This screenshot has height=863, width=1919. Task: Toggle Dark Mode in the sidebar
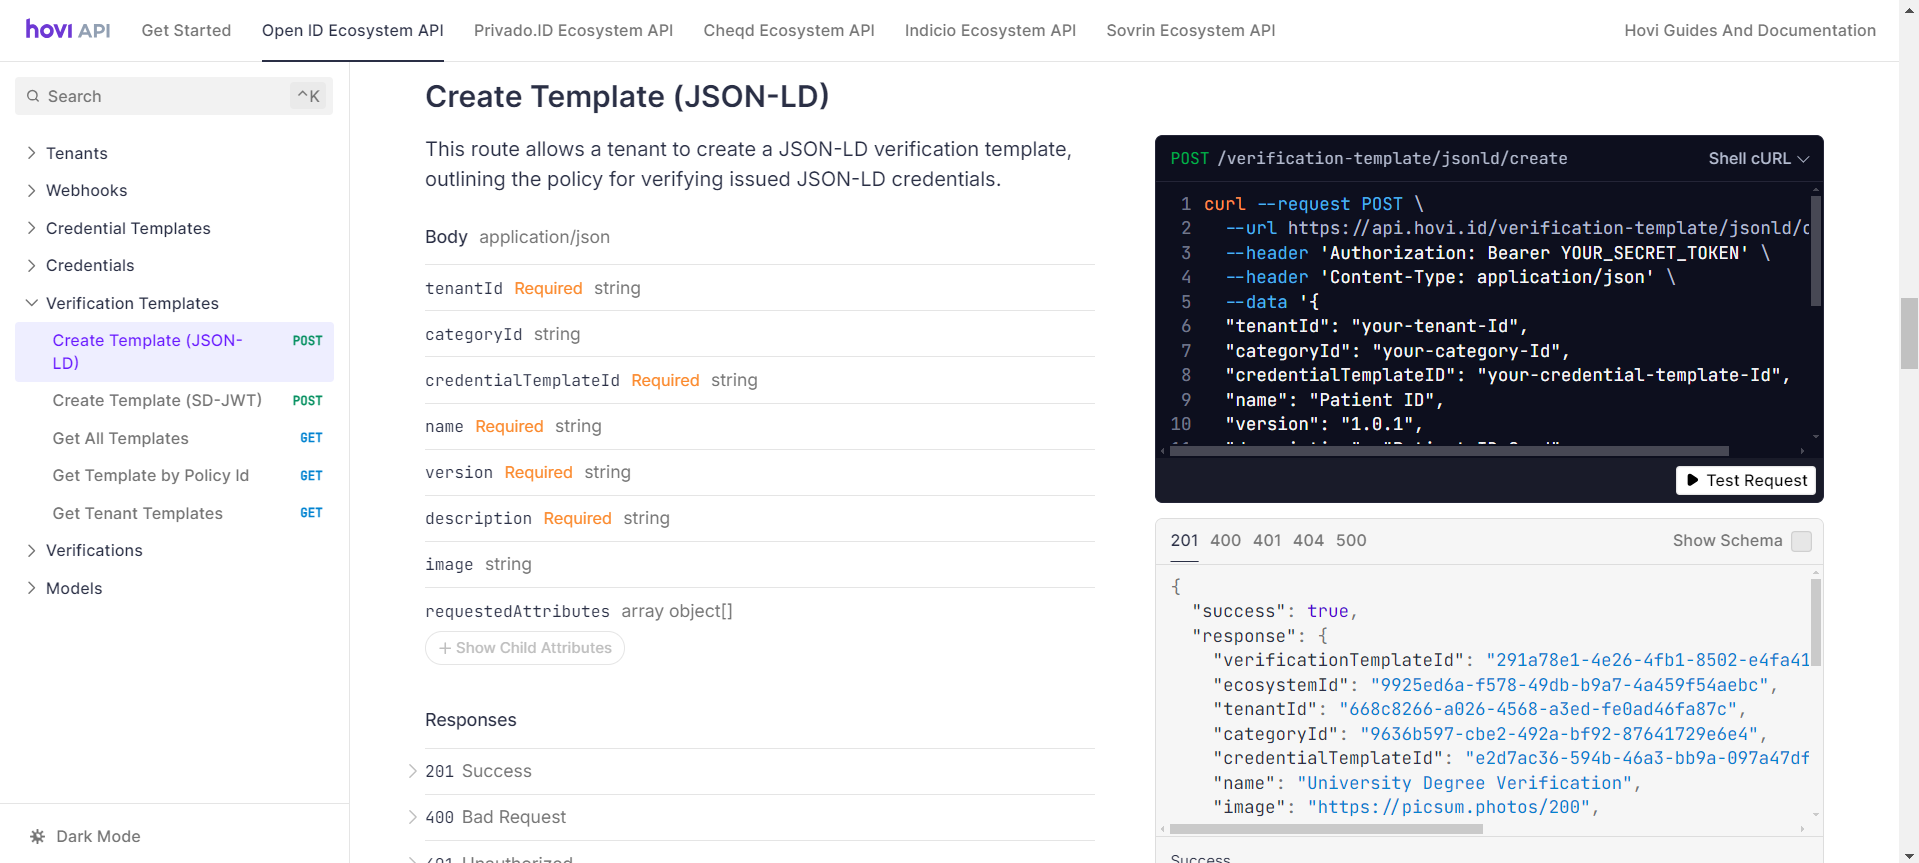98,837
